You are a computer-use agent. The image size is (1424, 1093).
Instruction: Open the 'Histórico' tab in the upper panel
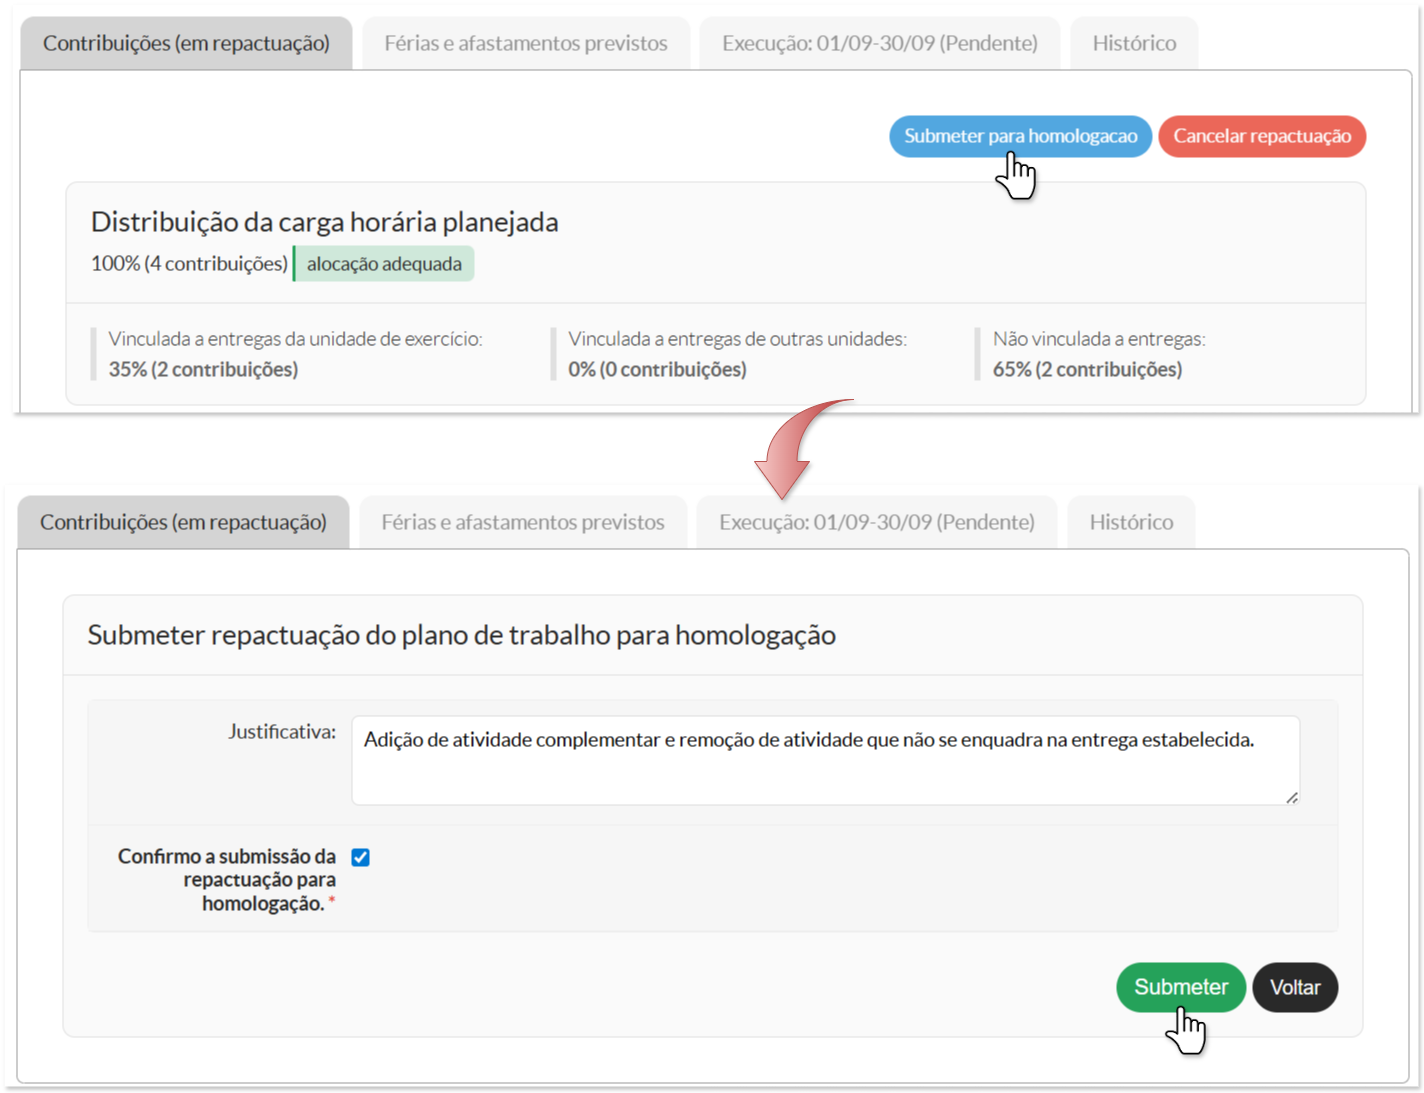[1134, 43]
